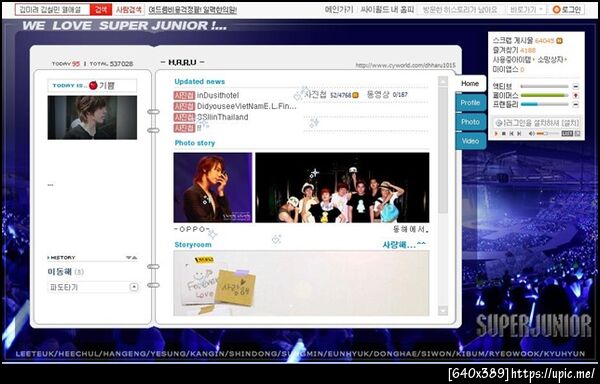The width and height of the screenshot is (600, 384).
Task: Switch to the Photo tab
Action: pos(471,122)
